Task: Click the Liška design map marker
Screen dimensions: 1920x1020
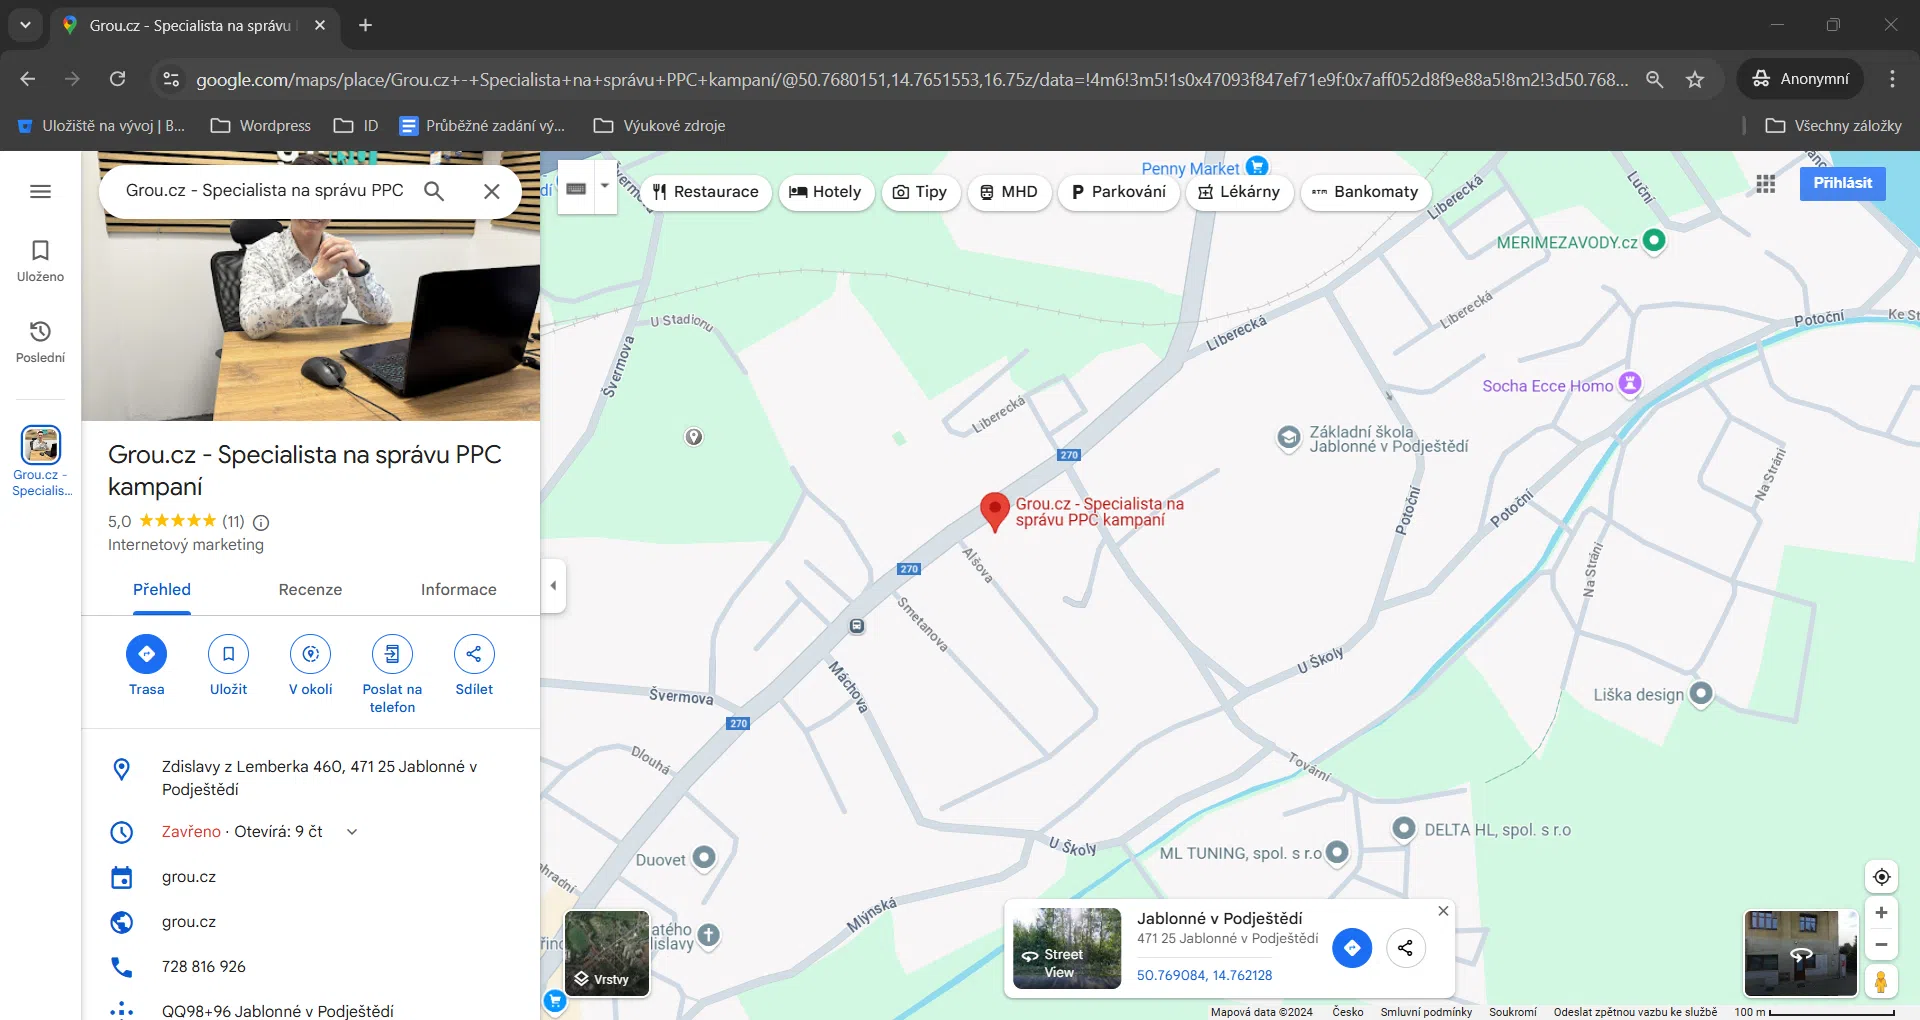Action: (x=1701, y=693)
